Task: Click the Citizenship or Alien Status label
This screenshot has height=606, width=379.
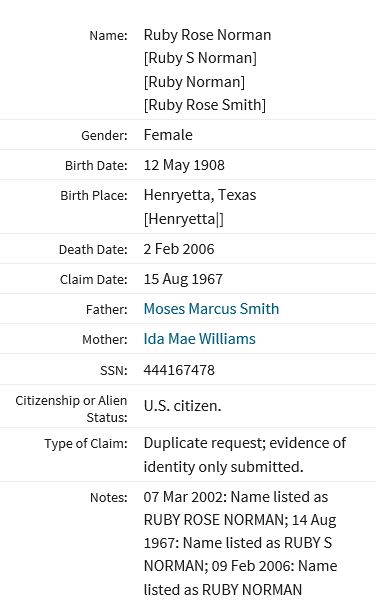Action: pos(71,409)
